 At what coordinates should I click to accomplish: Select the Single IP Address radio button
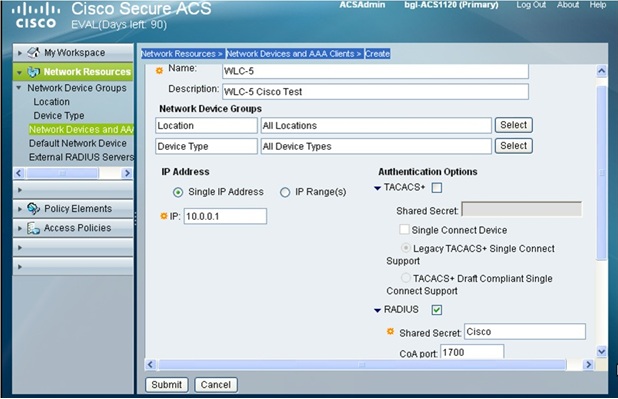178,192
